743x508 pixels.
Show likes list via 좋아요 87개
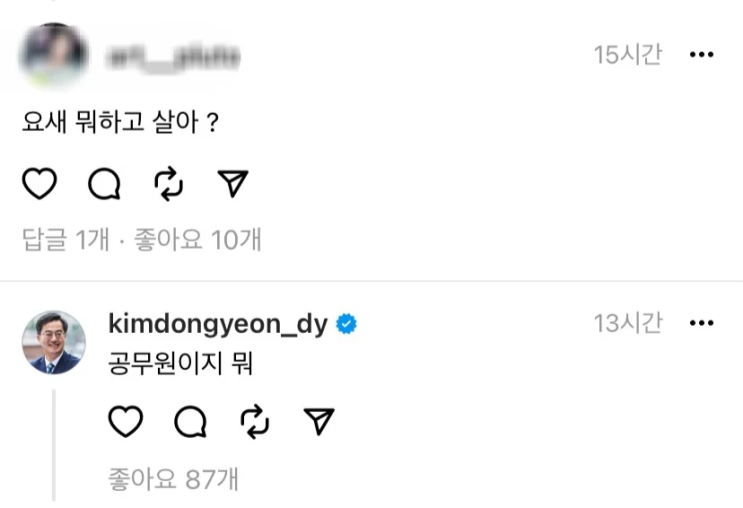click(173, 479)
